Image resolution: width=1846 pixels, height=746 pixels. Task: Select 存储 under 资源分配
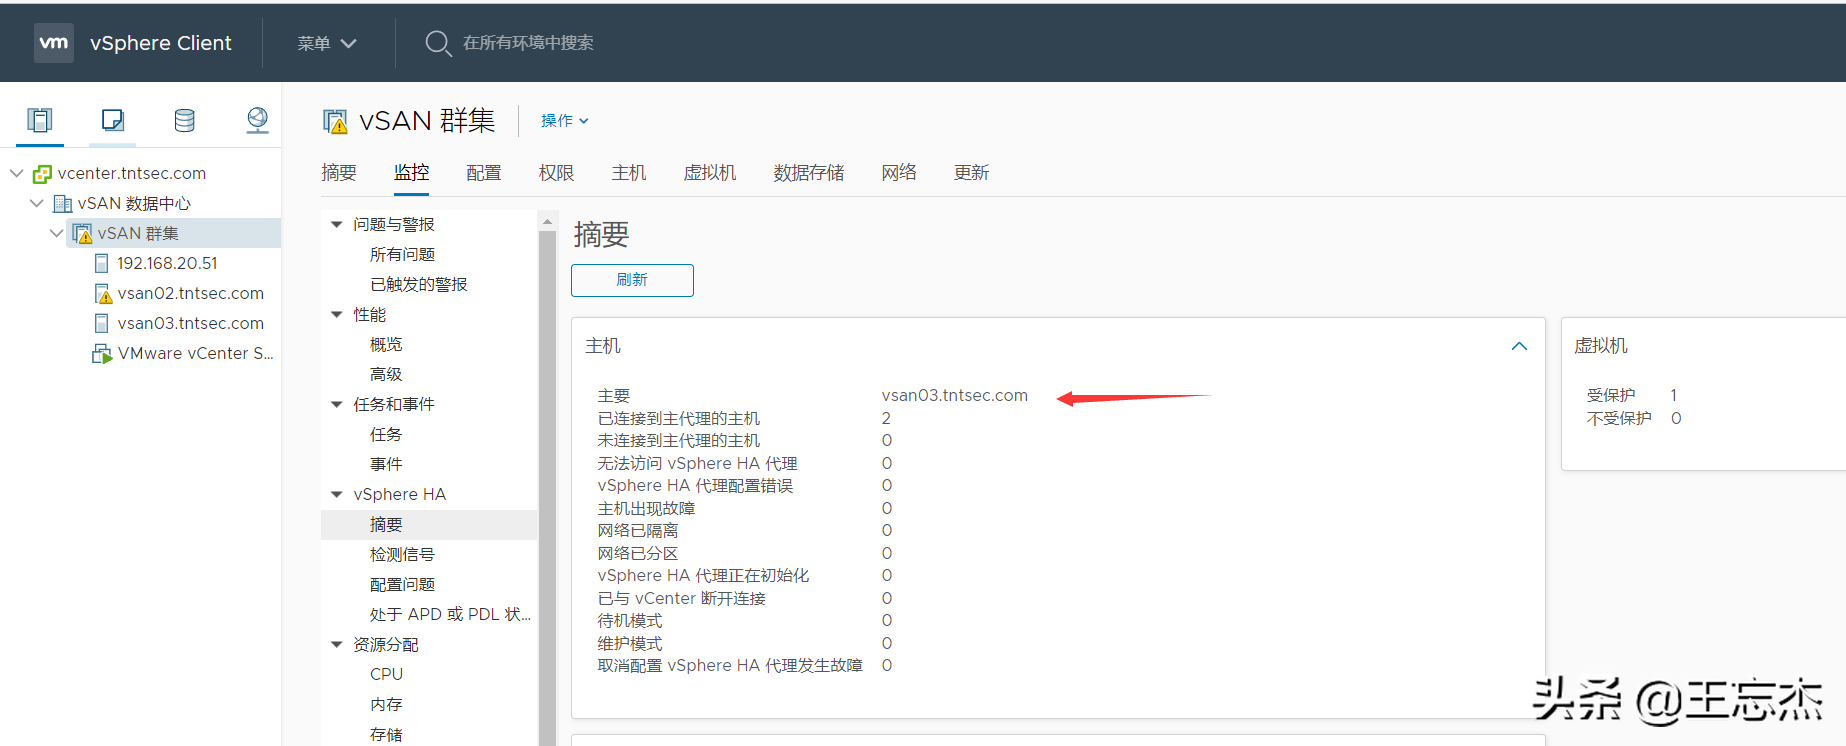coord(386,734)
